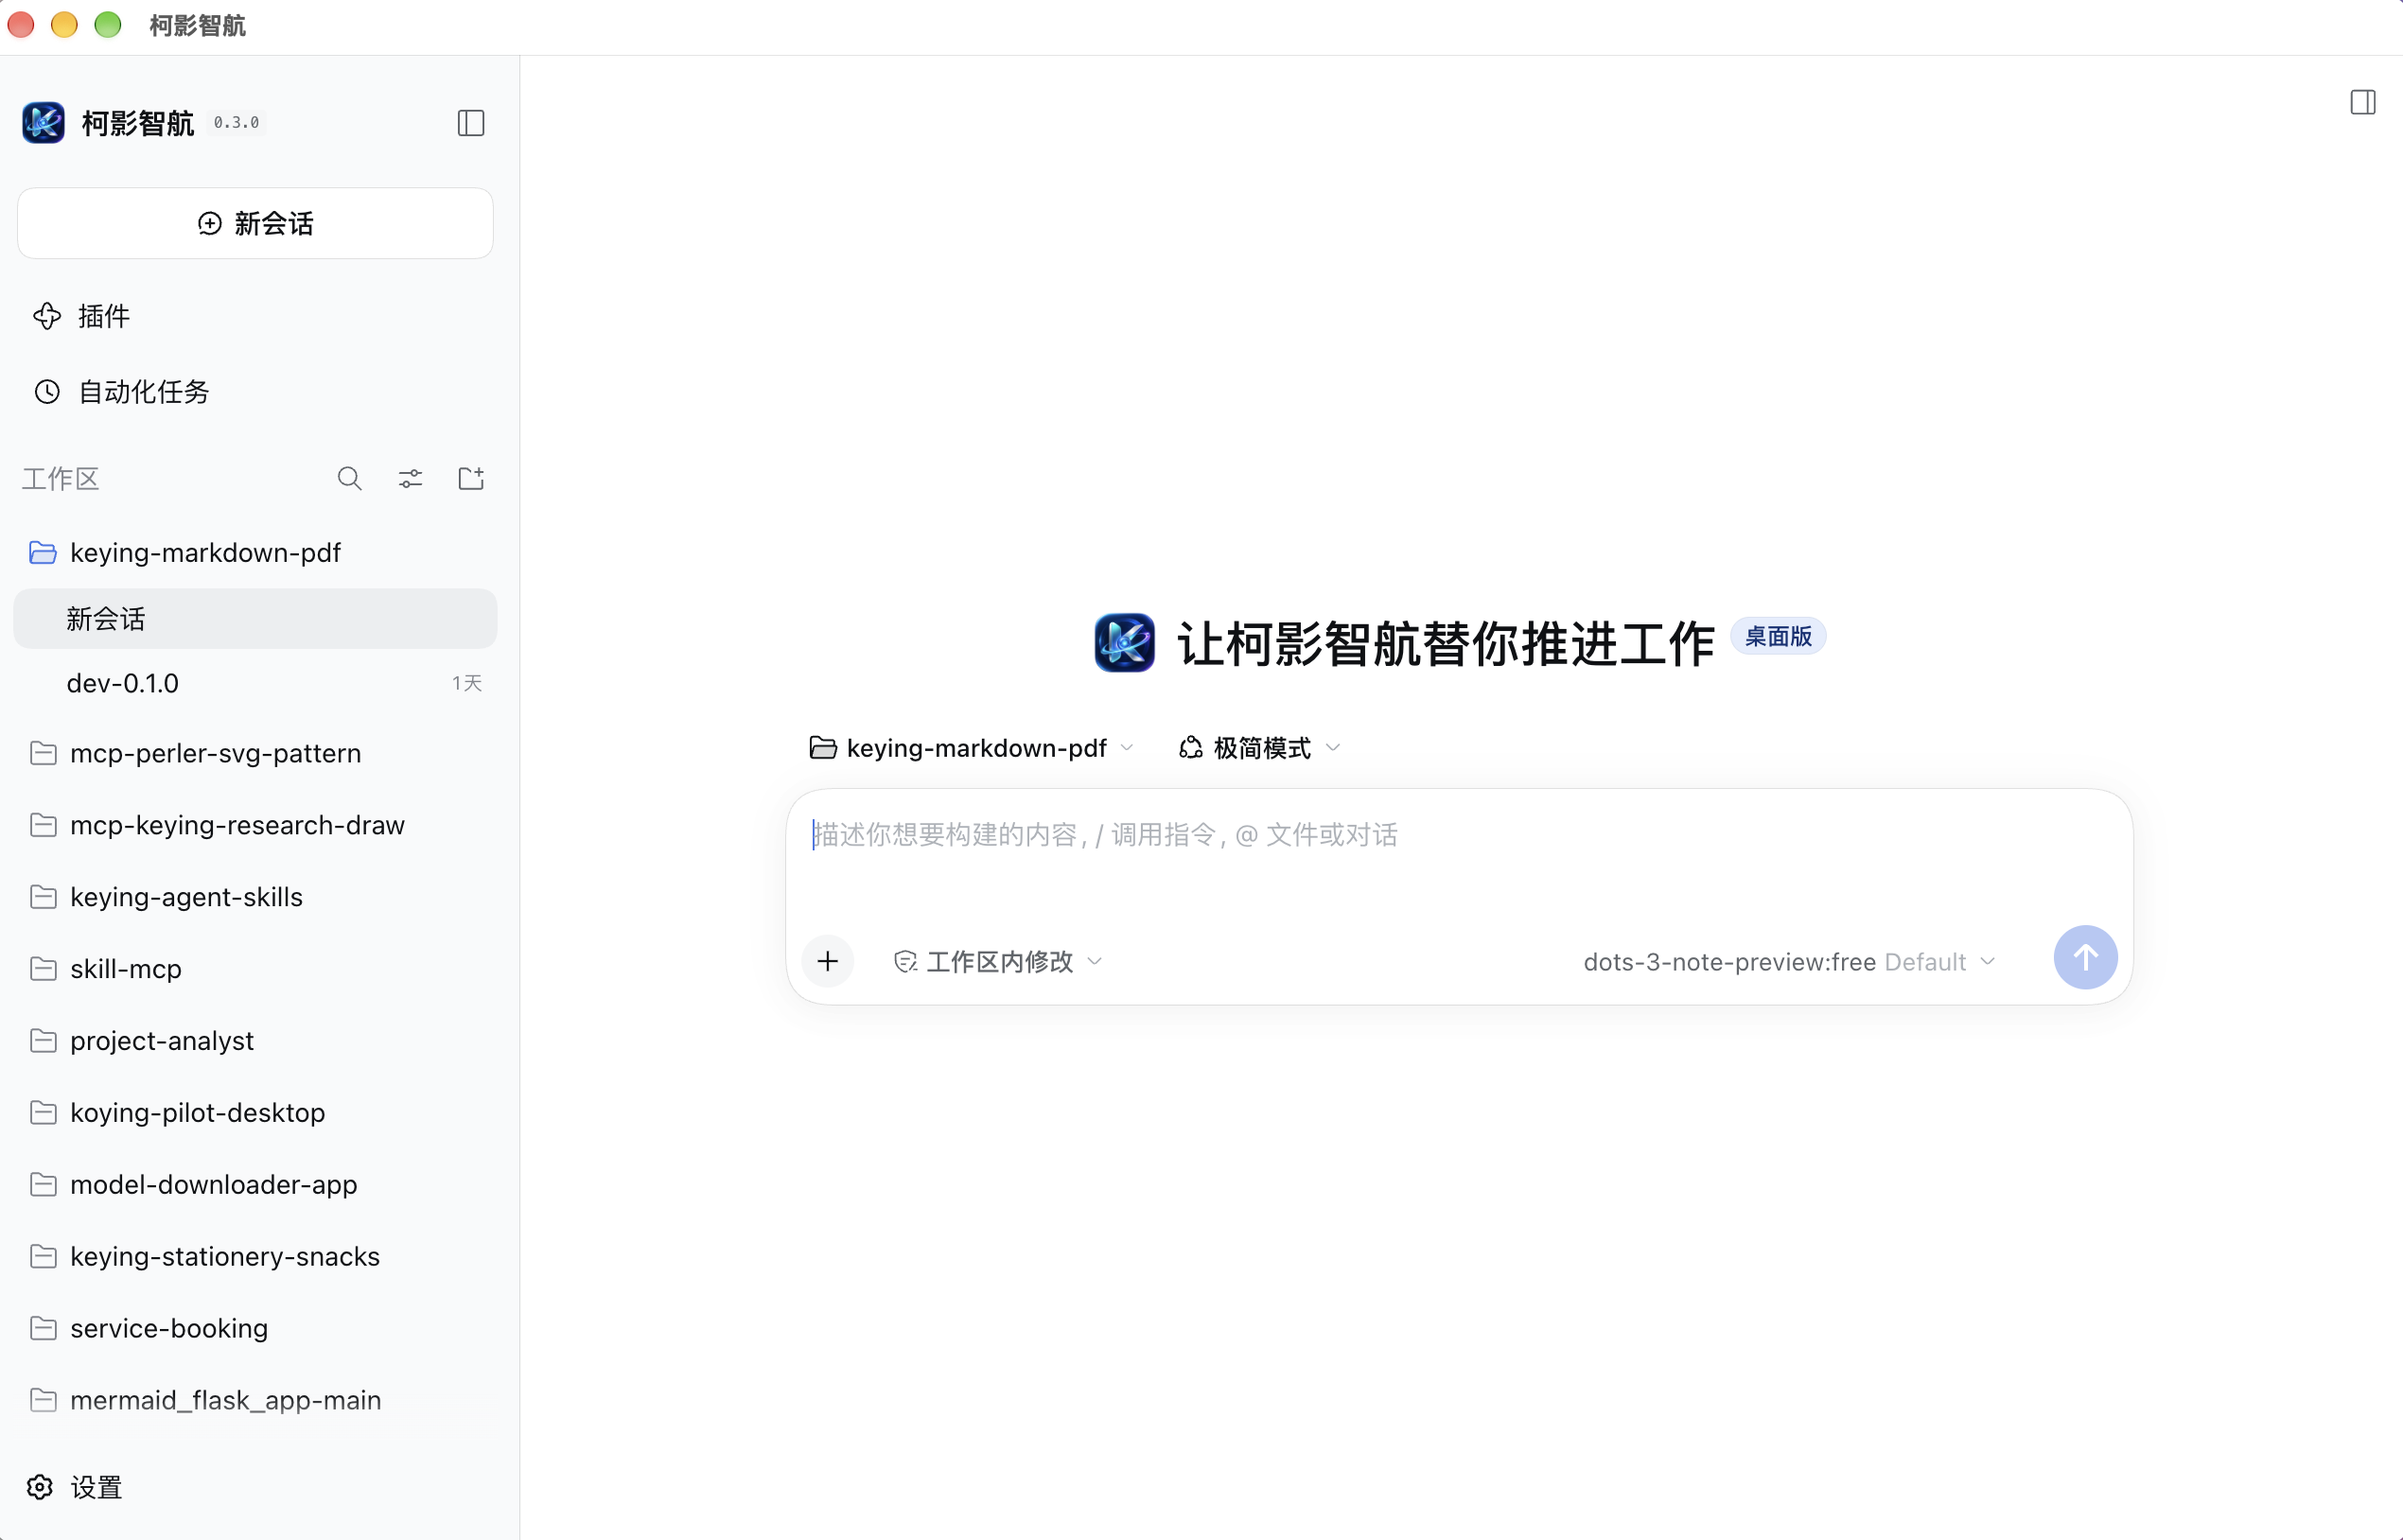
Task: Open service-booking workspace
Action: (255, 1329)
